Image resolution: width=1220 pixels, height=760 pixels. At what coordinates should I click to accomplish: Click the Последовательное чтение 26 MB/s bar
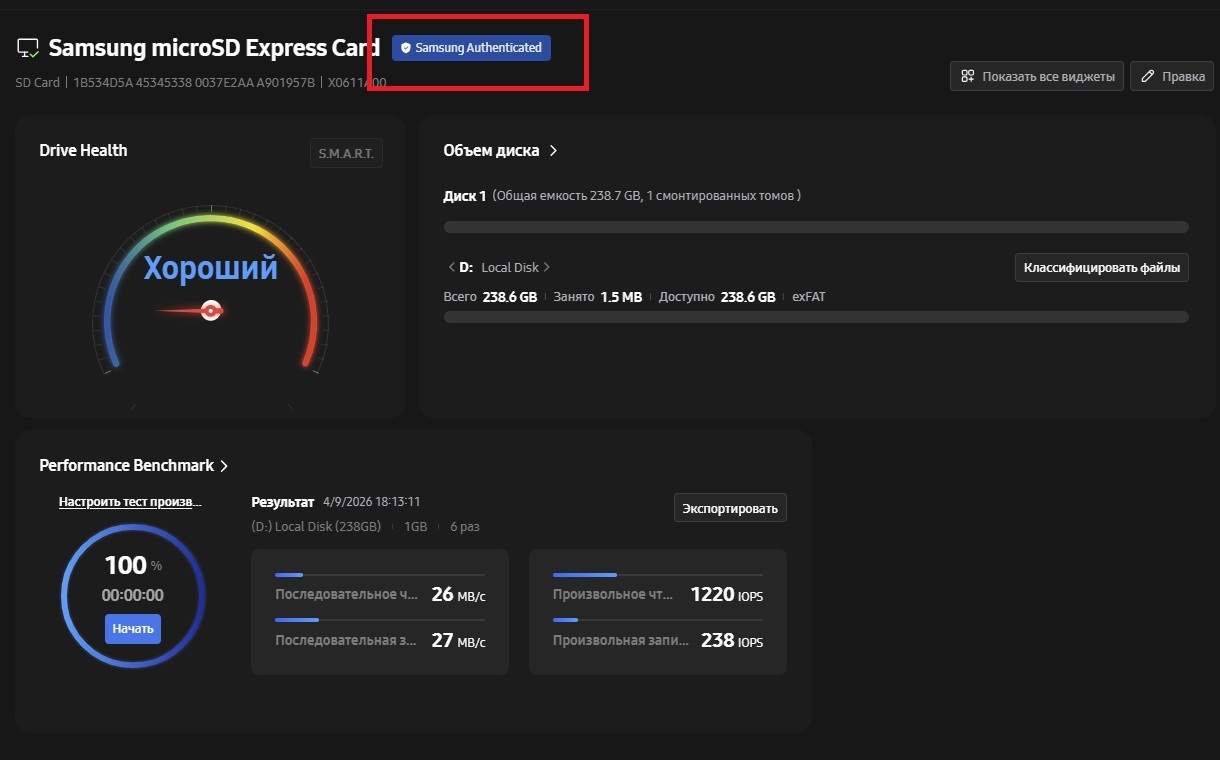[380, 575]
